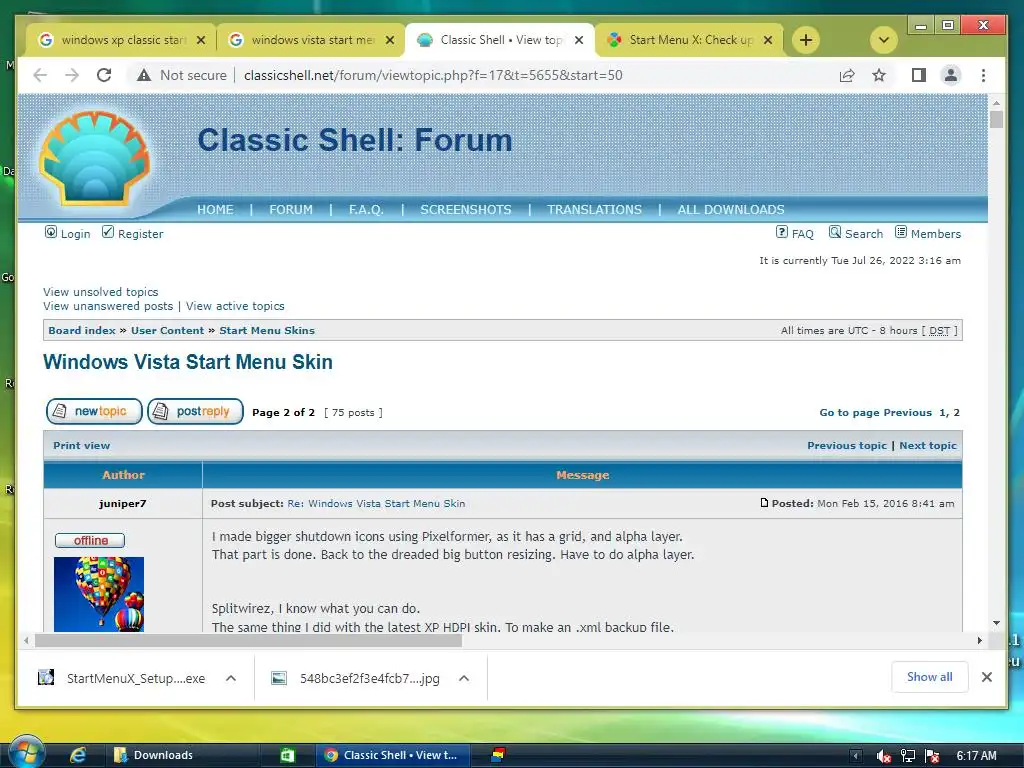Reload the page with the refresh icon
The height and width of the screenshot is (768, 1024).
click(x=104, y=75)
